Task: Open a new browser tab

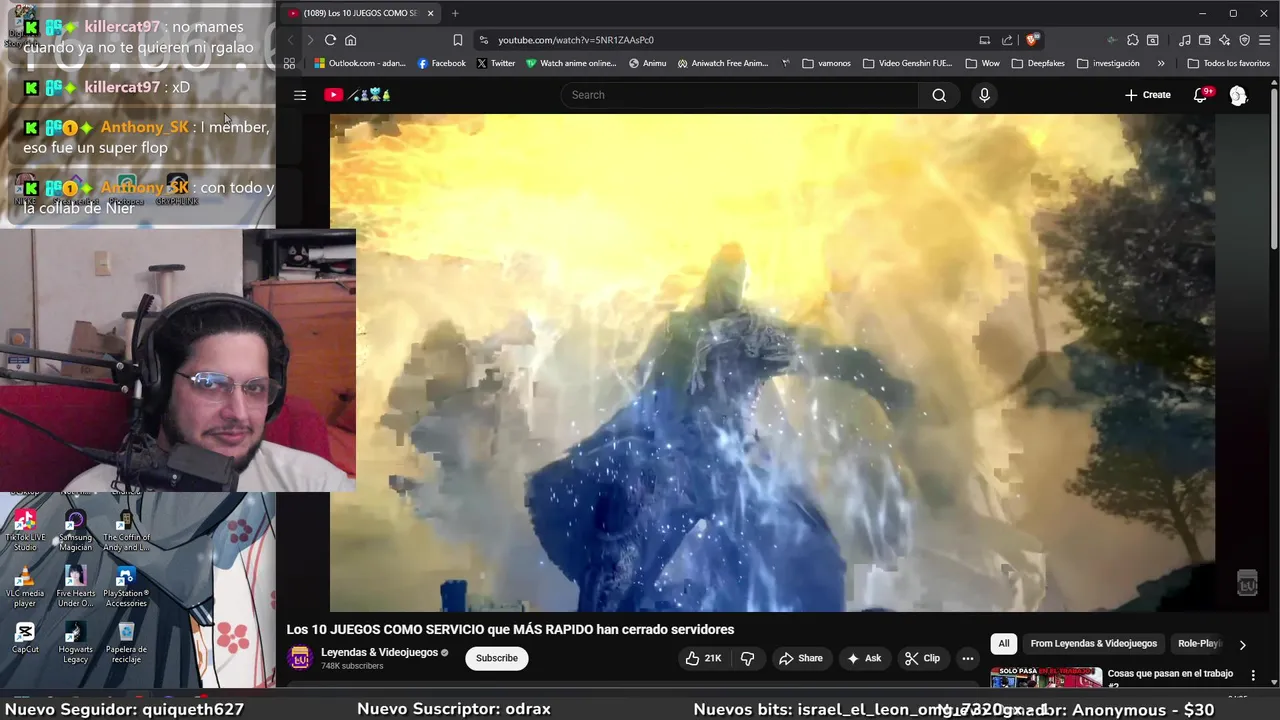Action: tap(455, 13)
